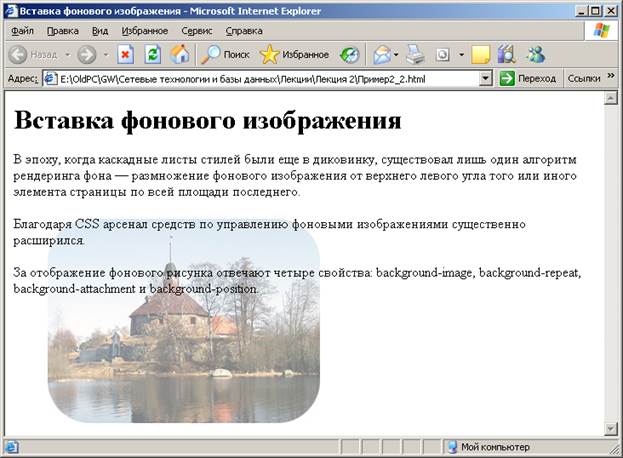Image resolution: width=623 pixels, height=458 pixels.
Task: Open the Сервис menu
Action: pos(197,31)
